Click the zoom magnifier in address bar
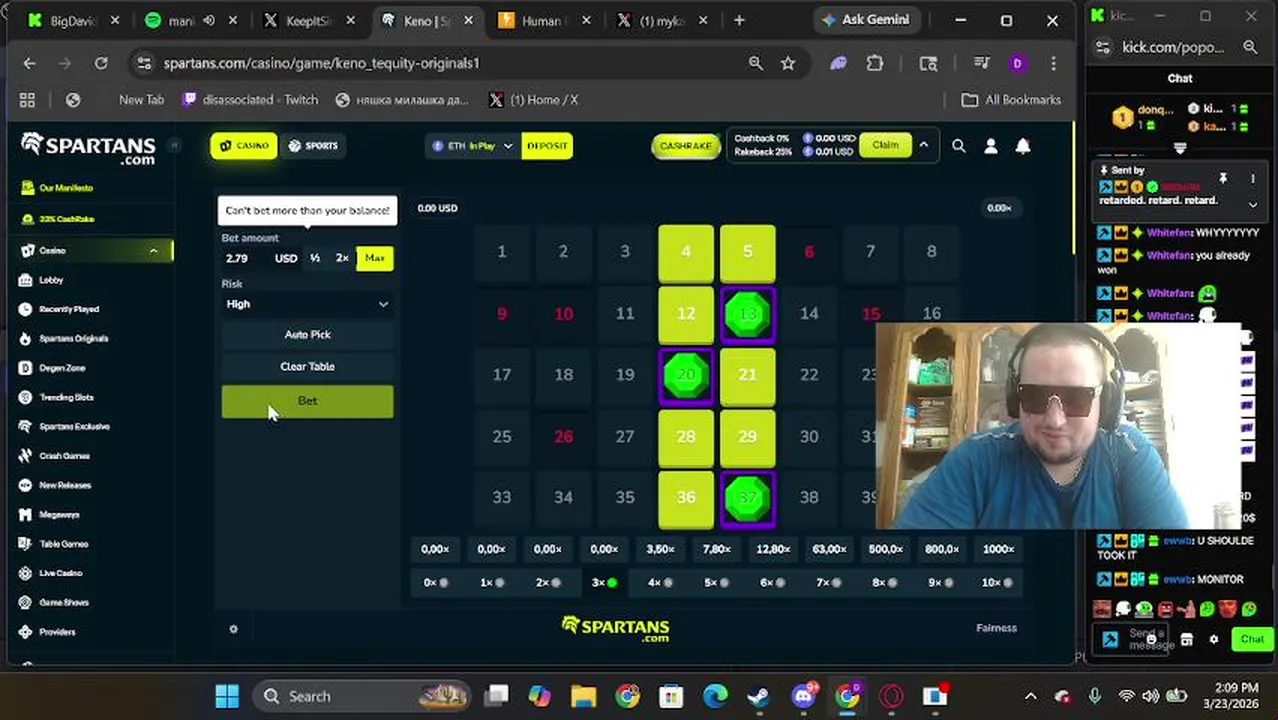 tap(756, 63)
